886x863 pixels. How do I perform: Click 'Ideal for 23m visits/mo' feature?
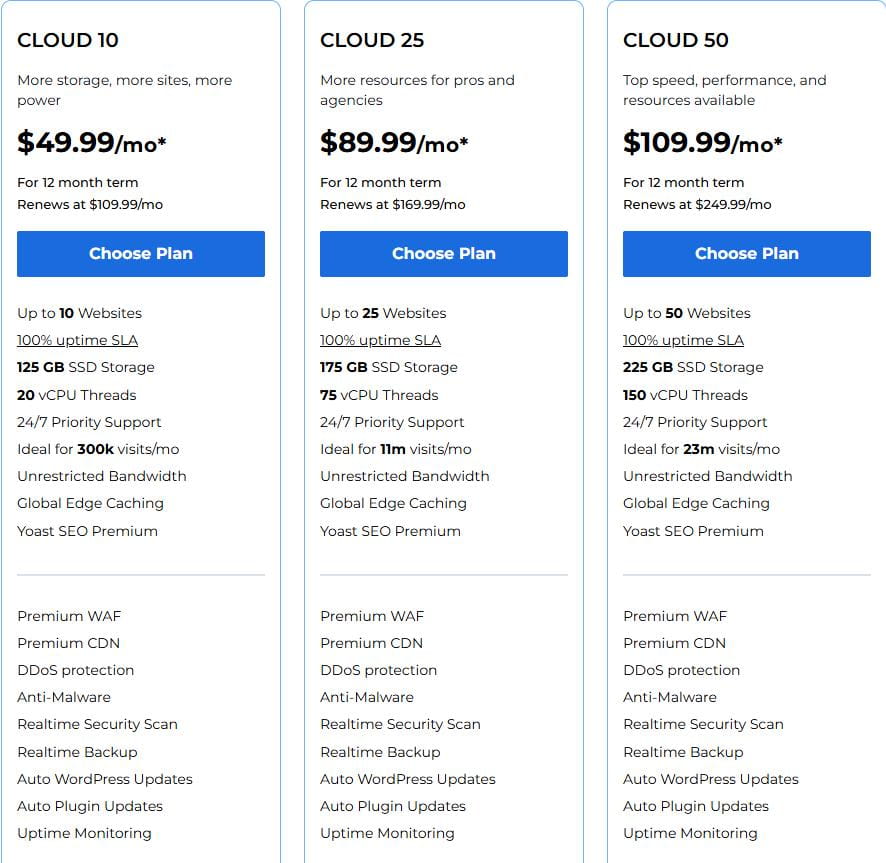tap(701, 449)
